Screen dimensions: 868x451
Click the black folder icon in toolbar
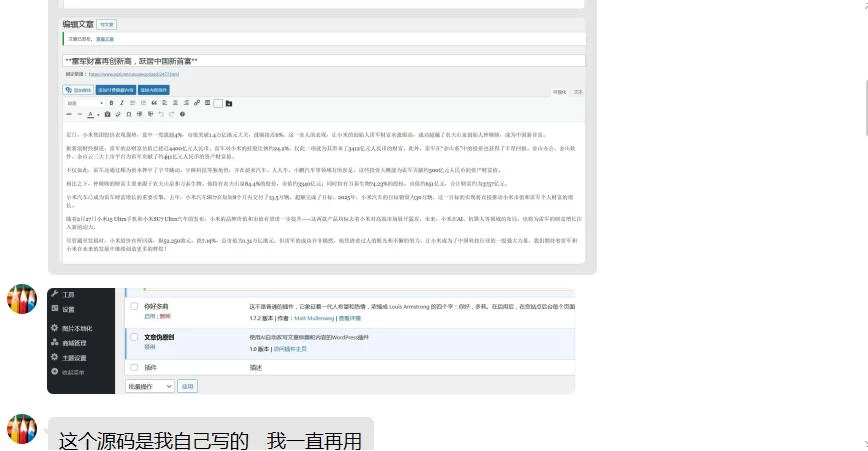tap(229, 103)
